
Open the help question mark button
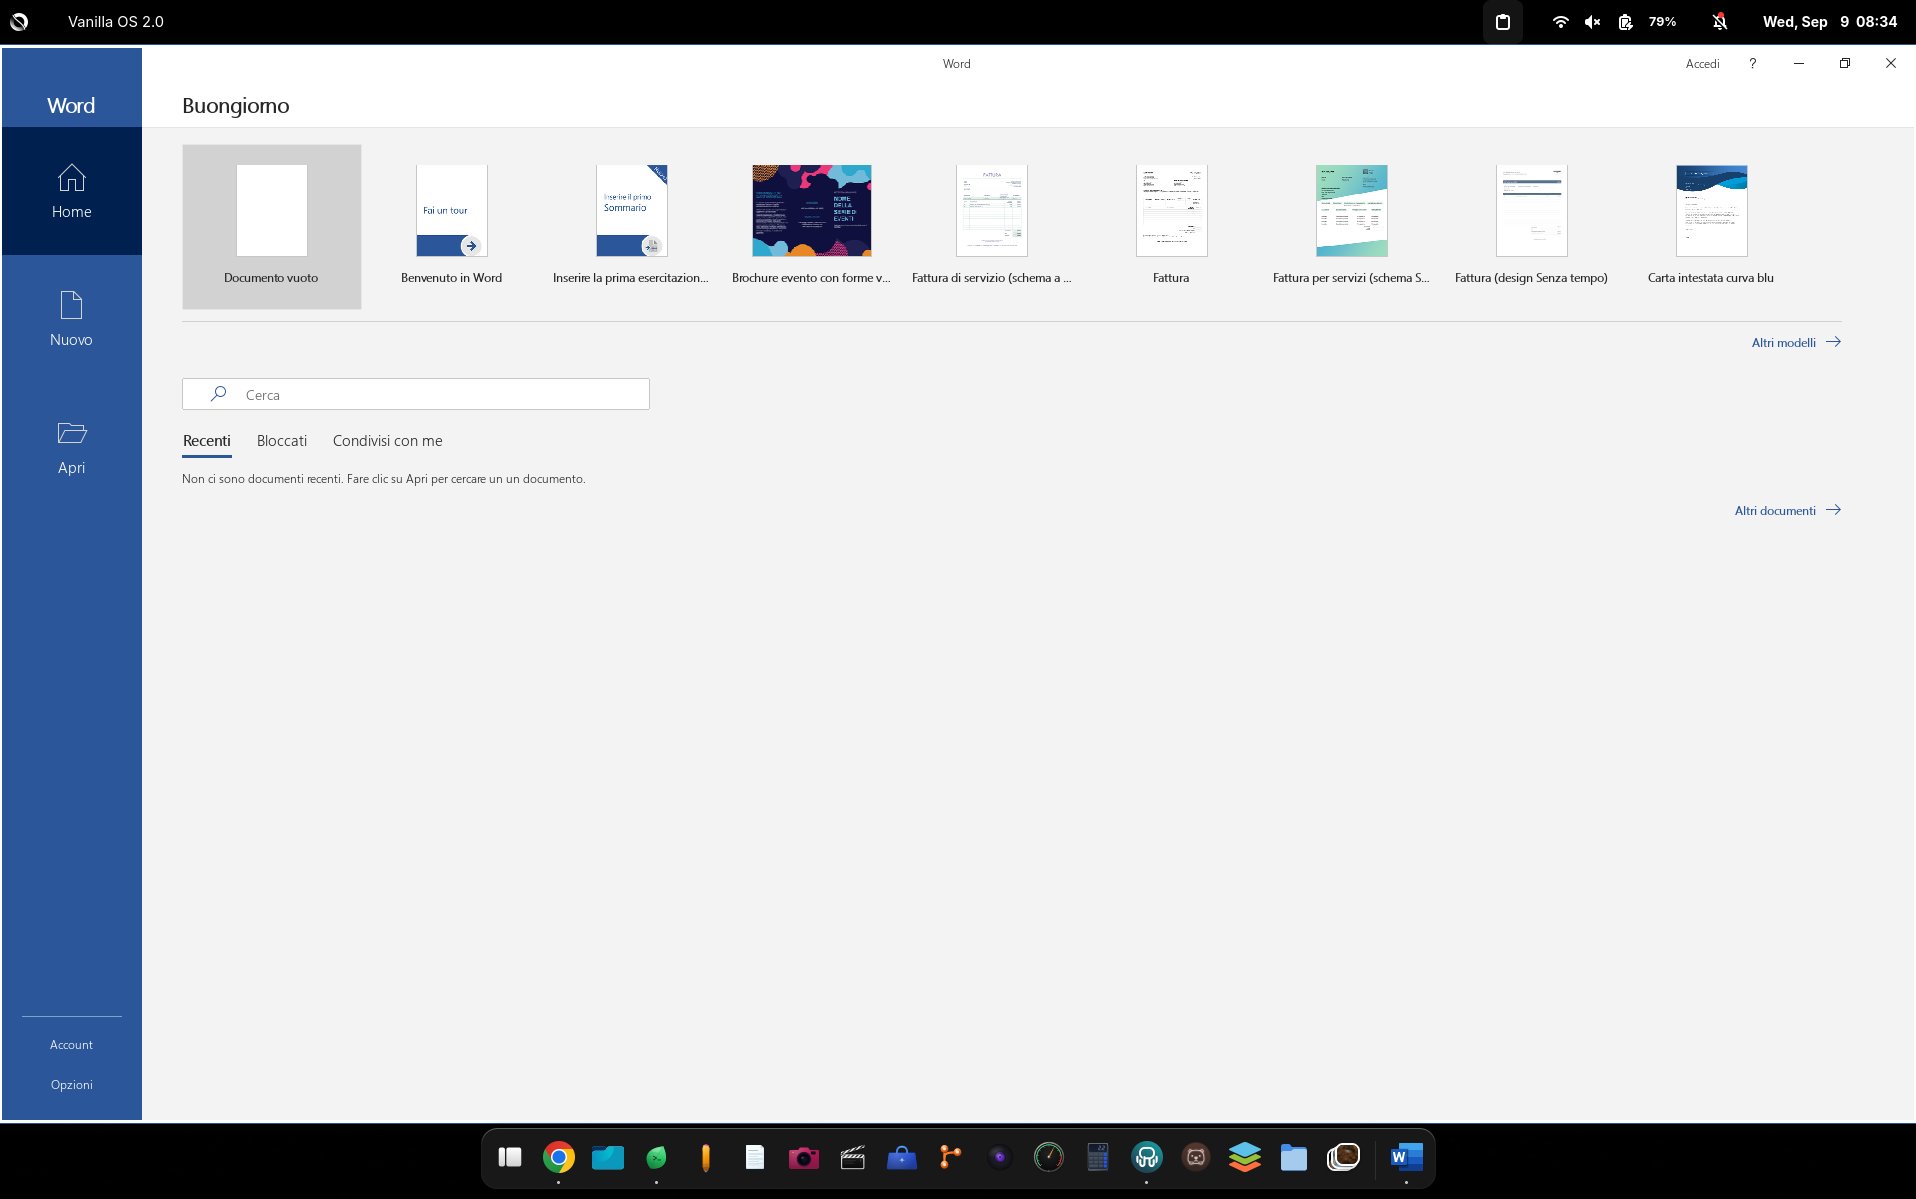tap(1752, 63)
